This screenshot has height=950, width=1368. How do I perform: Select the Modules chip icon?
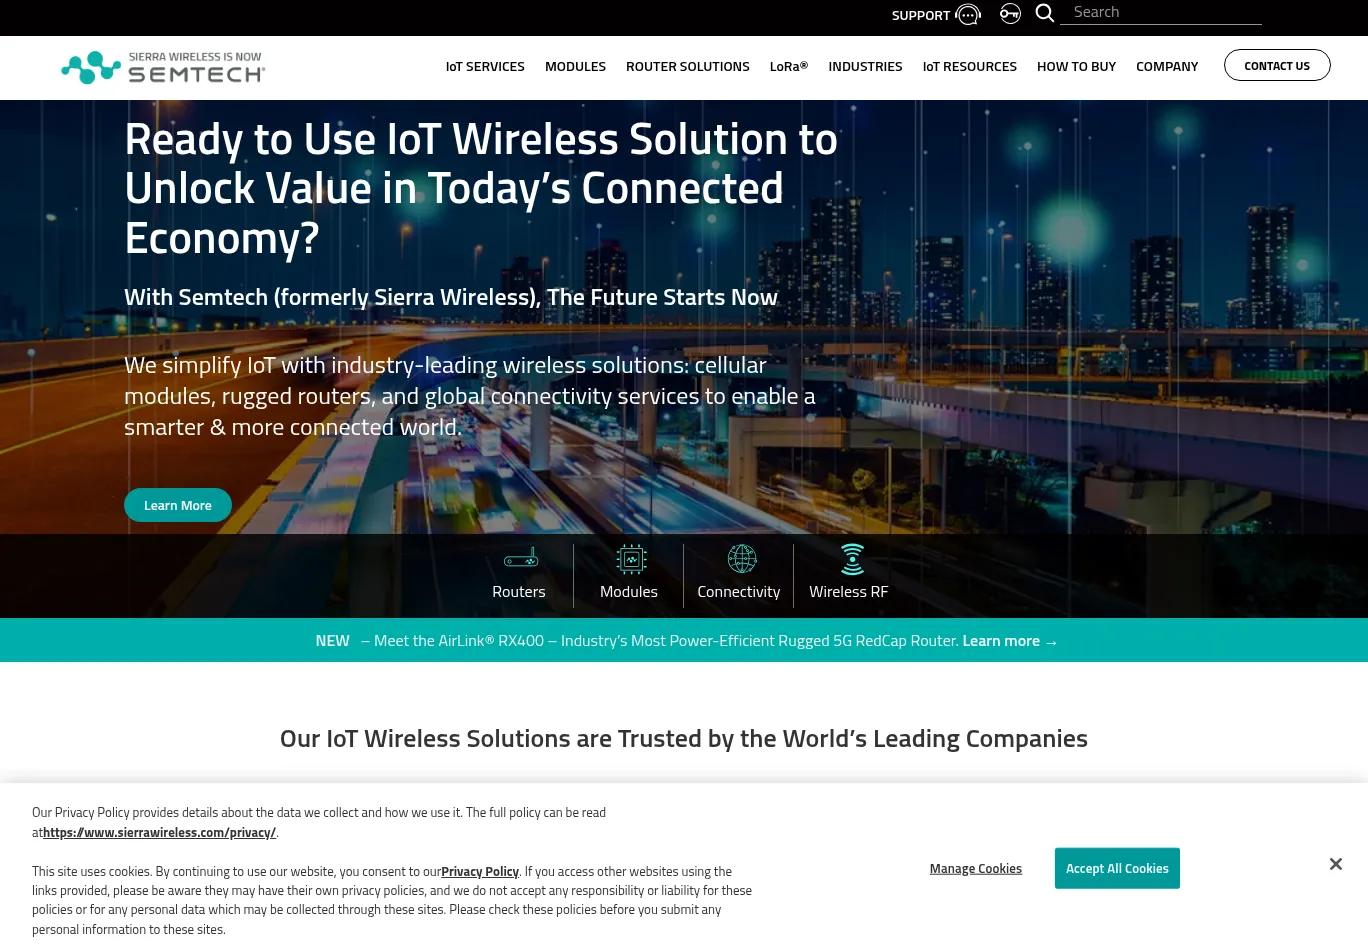[x=630, y=559]
